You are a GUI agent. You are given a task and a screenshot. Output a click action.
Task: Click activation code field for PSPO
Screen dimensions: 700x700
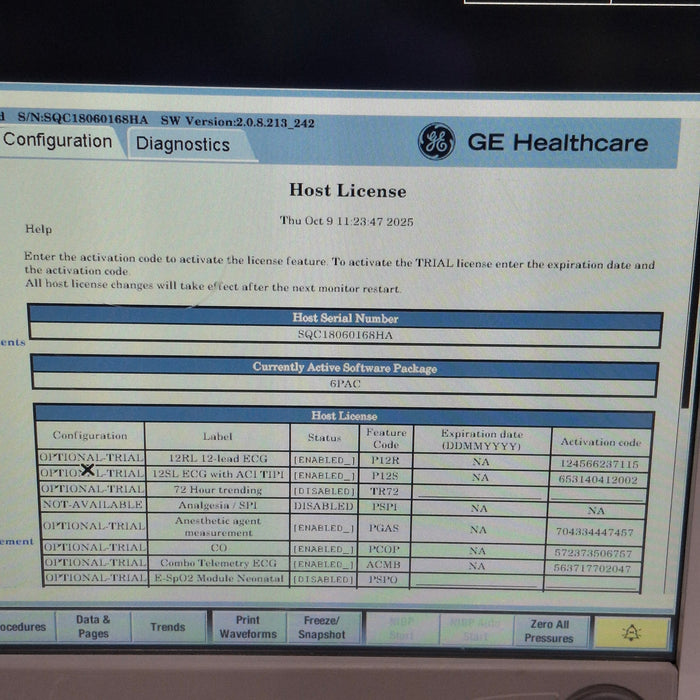(x=592, y=583)
